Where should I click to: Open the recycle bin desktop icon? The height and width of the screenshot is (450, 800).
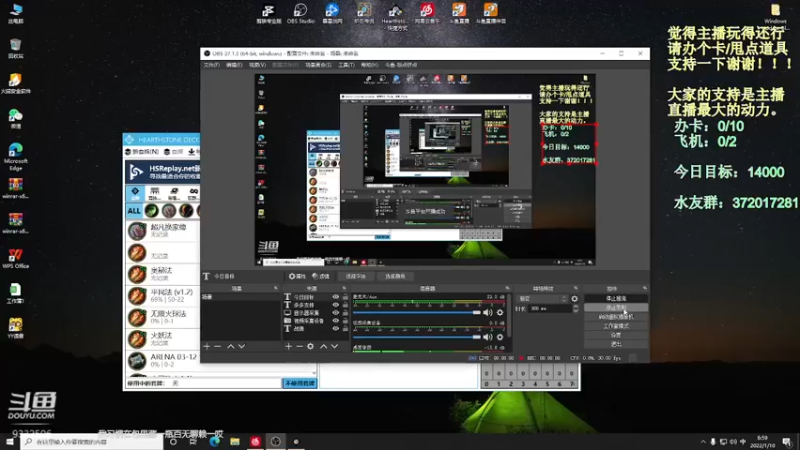coord(15,48)
